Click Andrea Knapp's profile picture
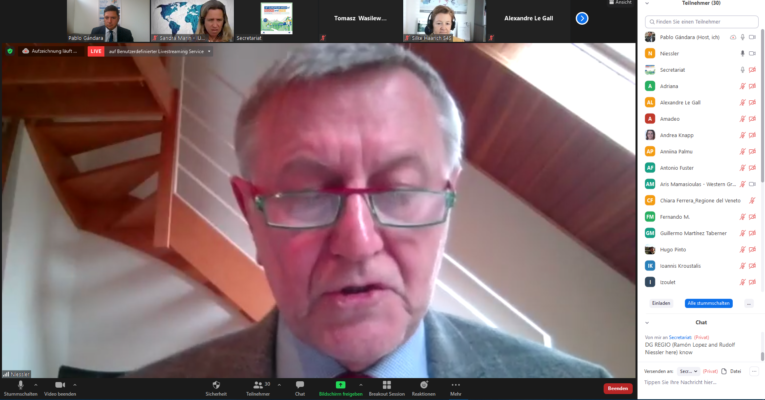 tap(650, 135)
